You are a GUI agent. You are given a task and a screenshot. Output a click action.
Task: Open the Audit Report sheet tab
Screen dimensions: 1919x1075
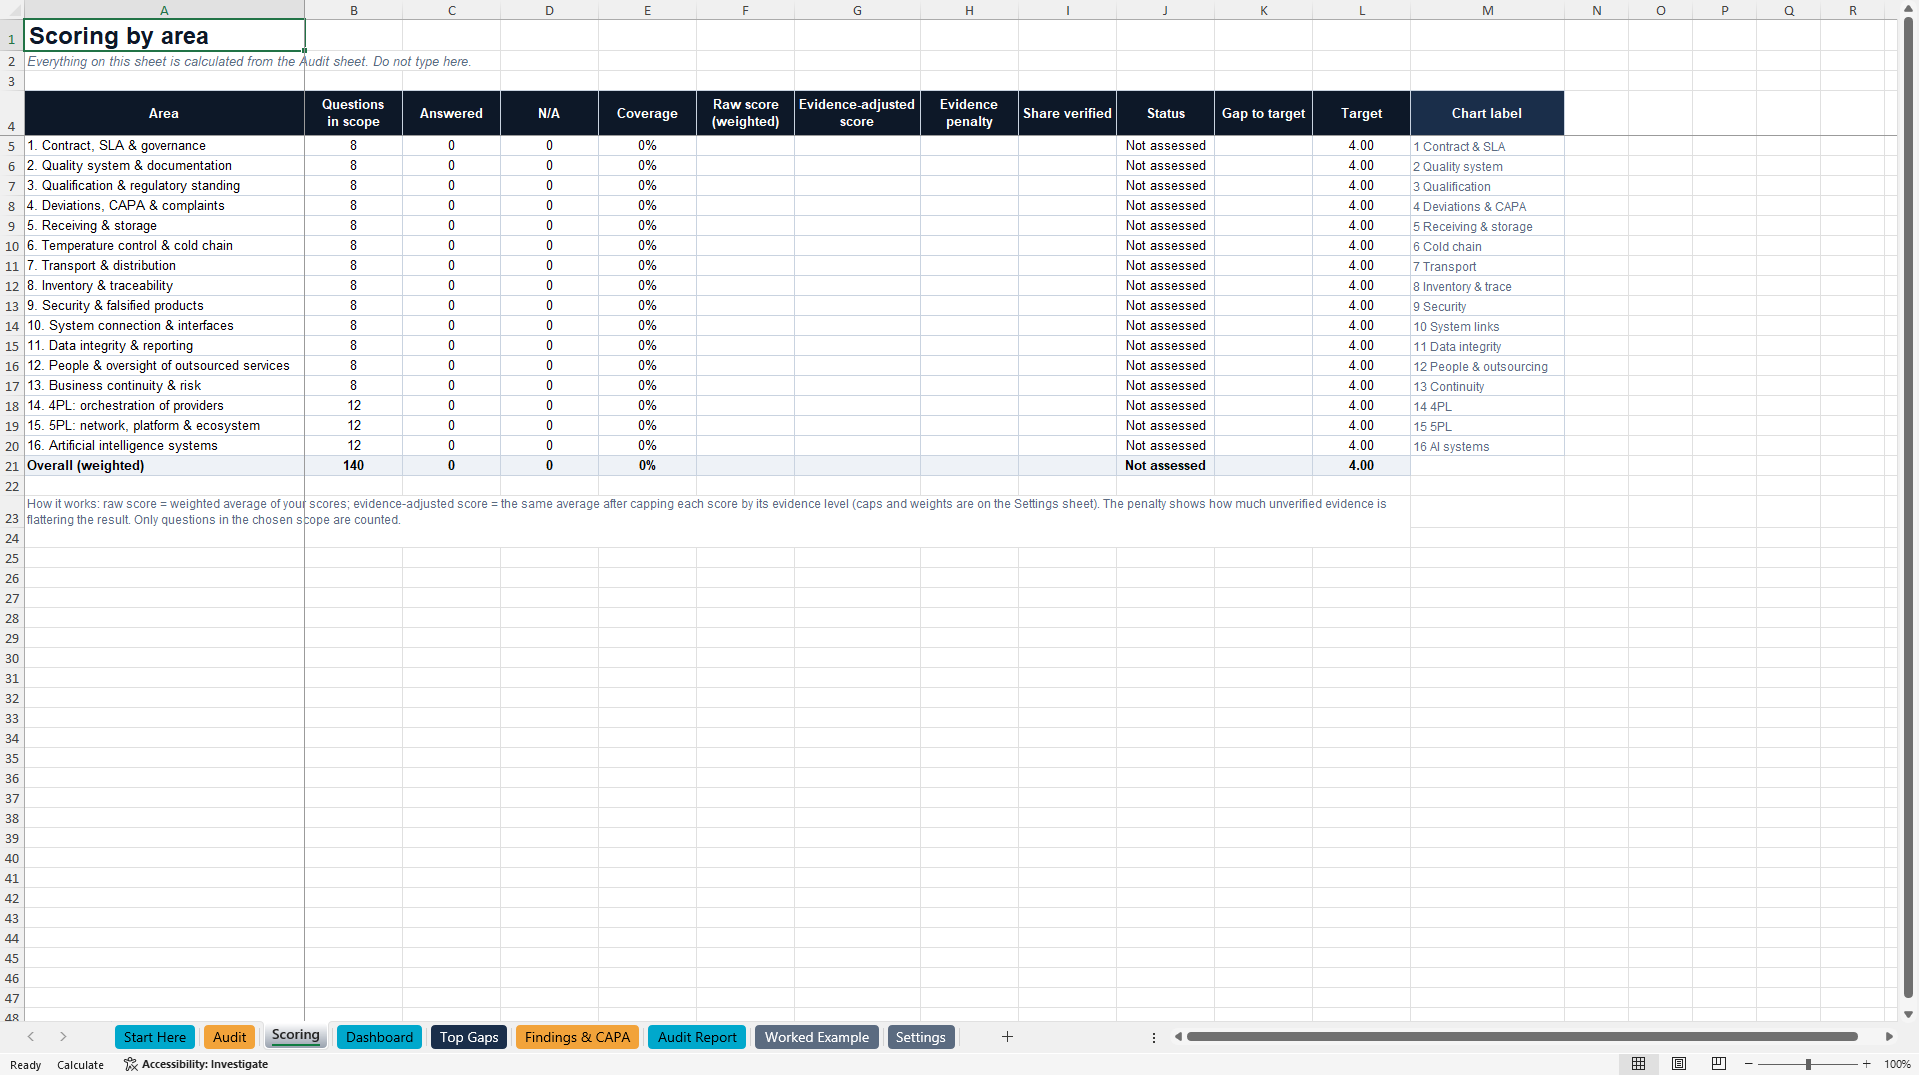pyautogui.click(x=697, y=1037)
